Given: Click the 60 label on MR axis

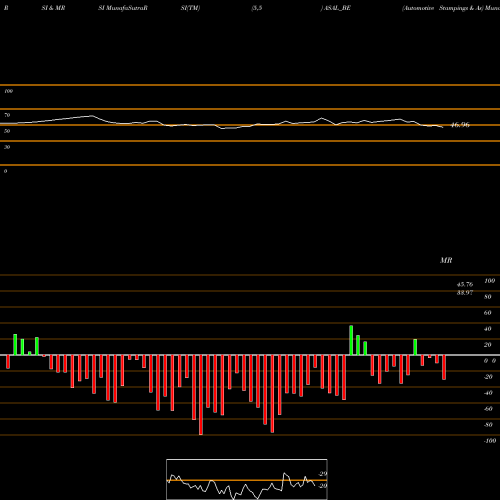Looking at the screenshot, I should (x=488, y=313).
